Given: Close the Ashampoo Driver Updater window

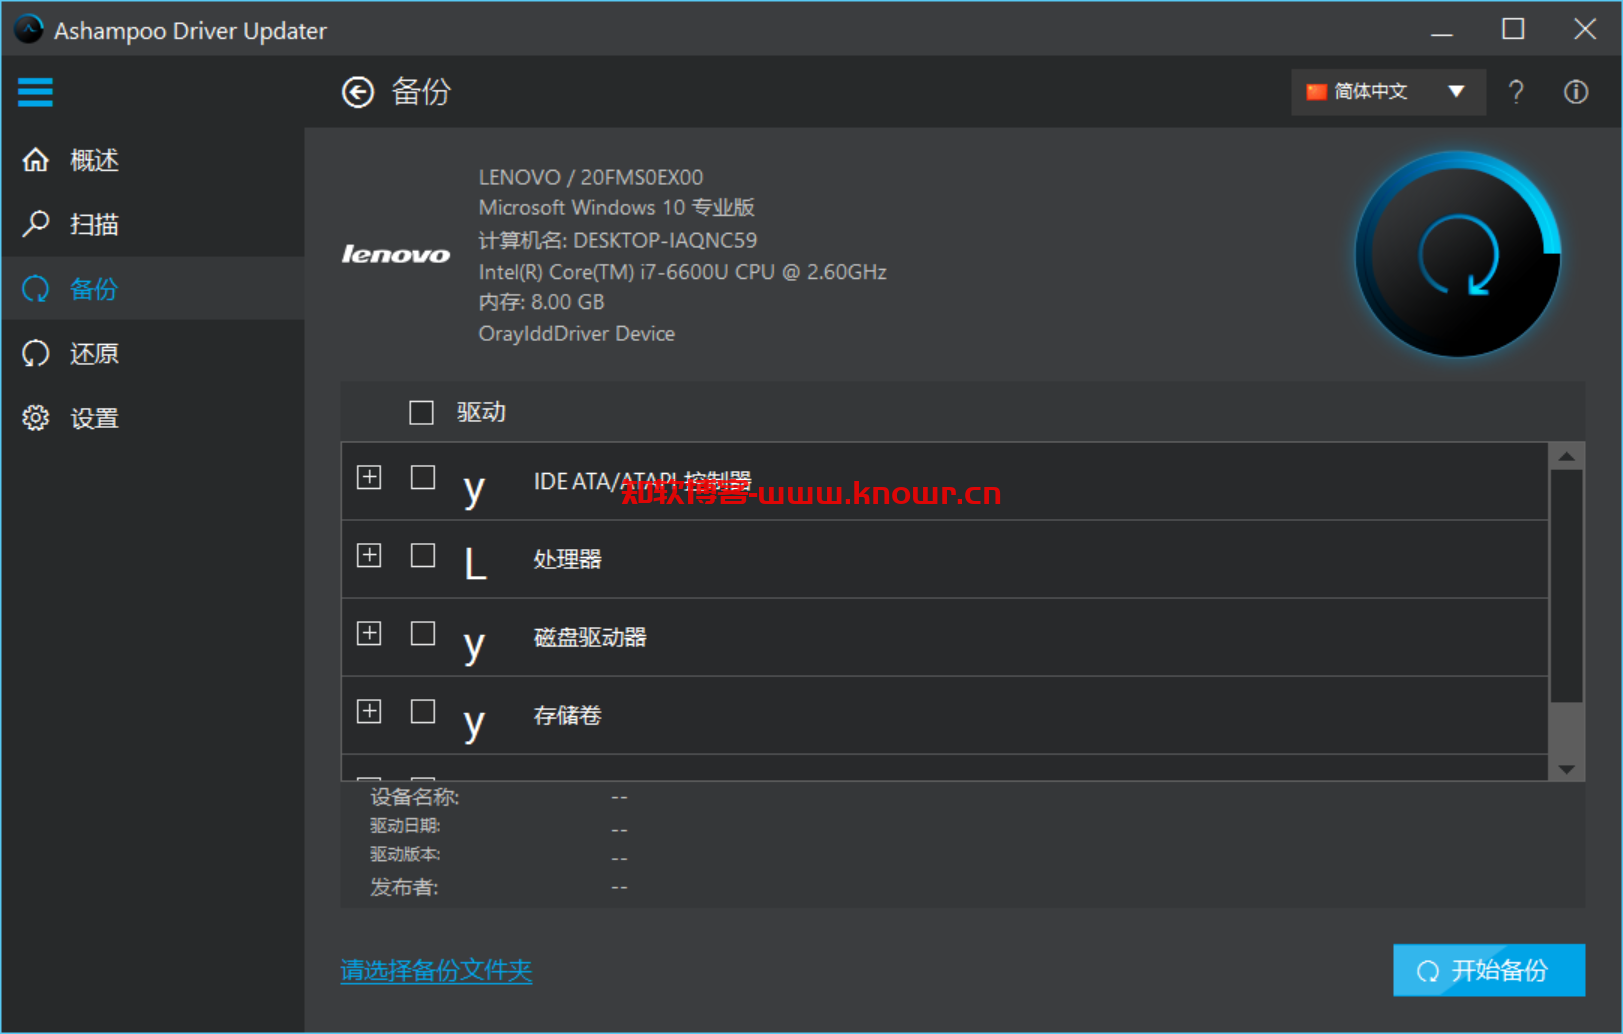Looking at the screenshot, I should [x=1585, y=30].
